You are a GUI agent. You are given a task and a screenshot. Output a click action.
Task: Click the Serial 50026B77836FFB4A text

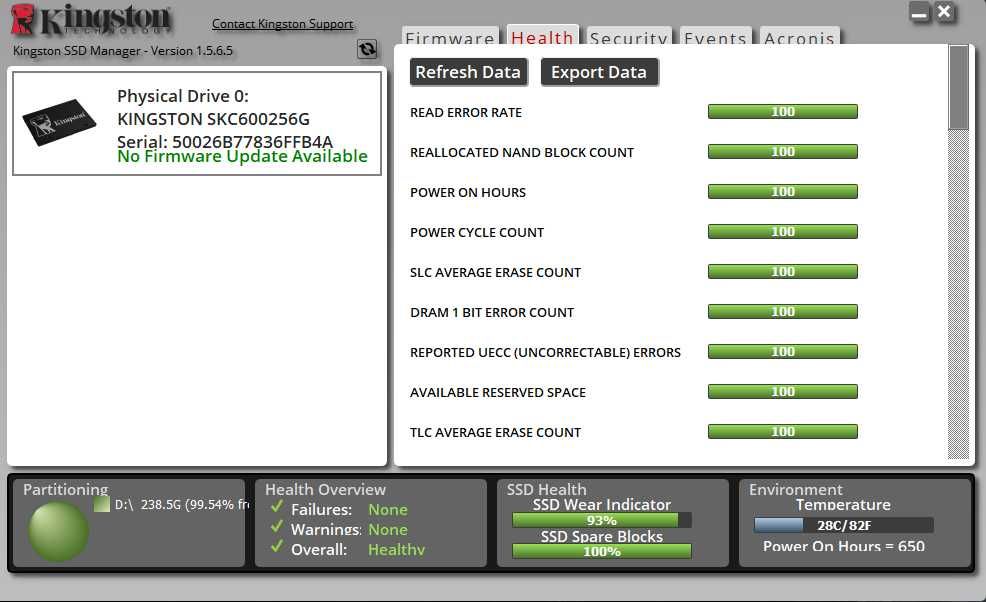[224, 142]
